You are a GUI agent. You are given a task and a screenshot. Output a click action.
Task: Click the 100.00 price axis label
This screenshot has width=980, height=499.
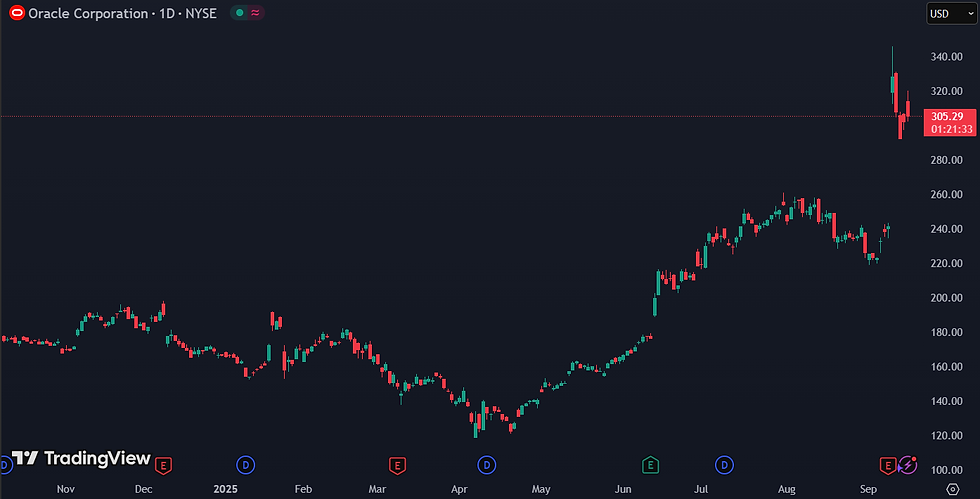click(946, 470)
